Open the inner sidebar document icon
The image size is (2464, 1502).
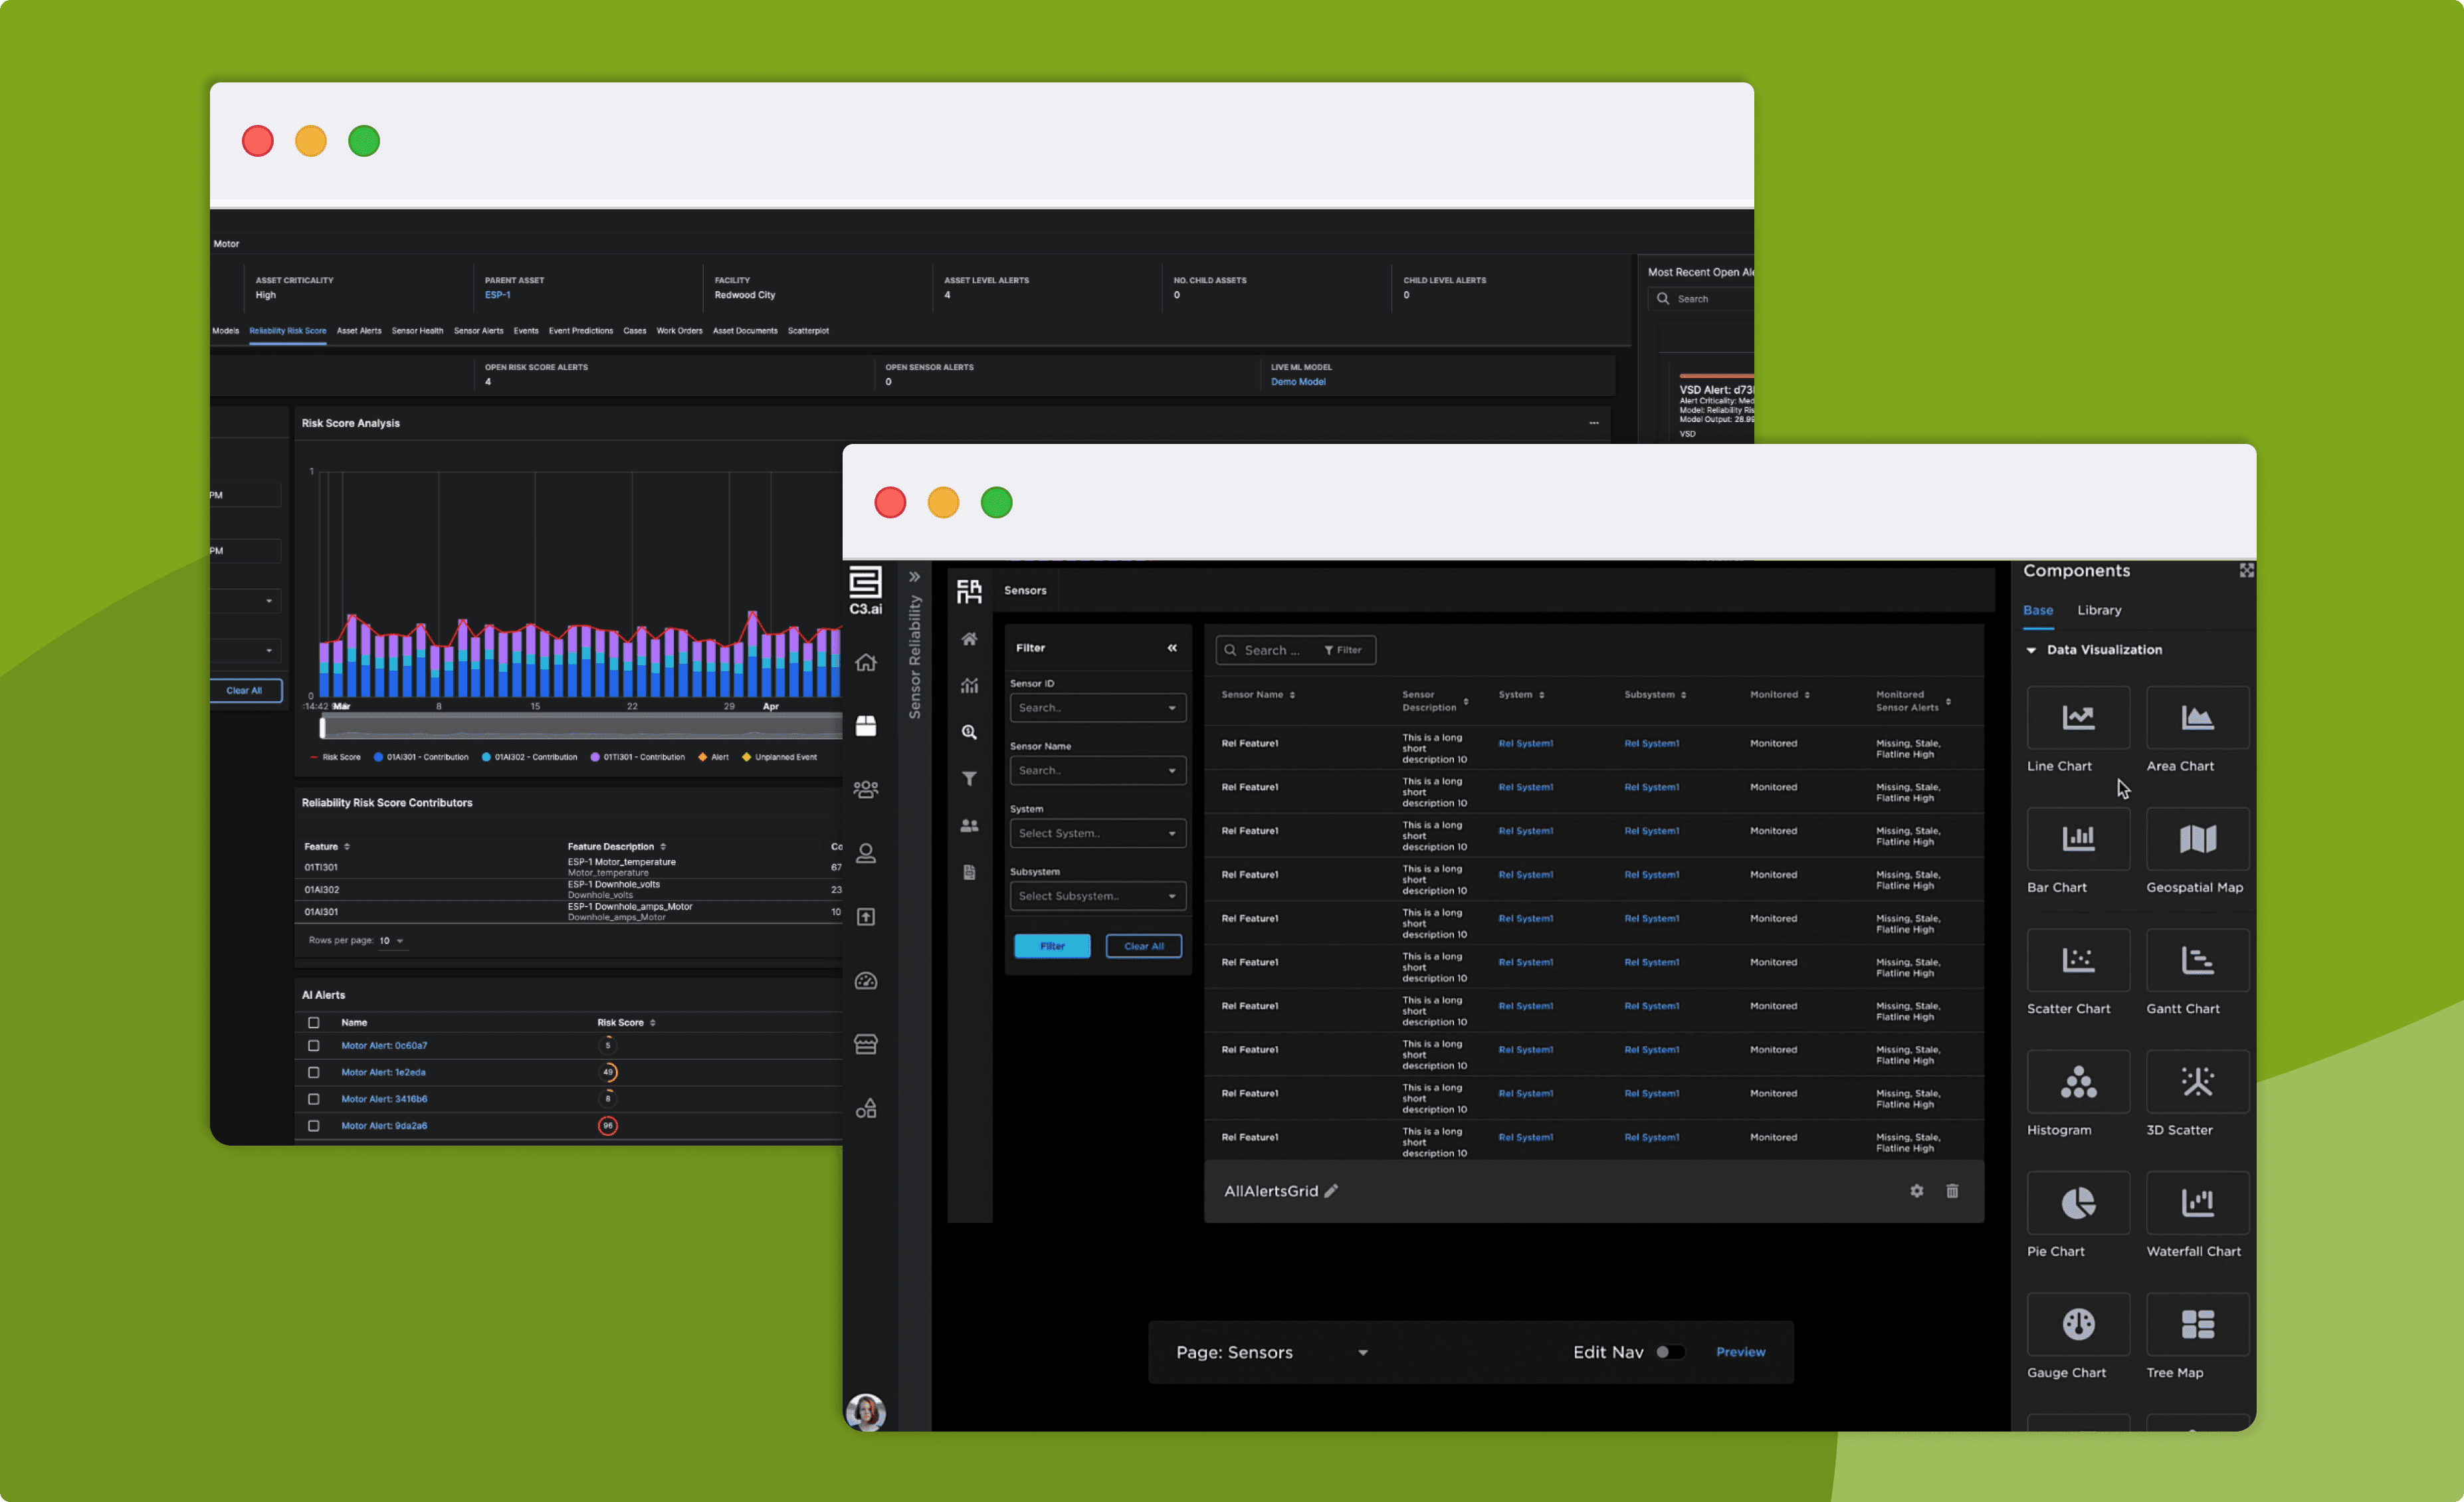969,872
